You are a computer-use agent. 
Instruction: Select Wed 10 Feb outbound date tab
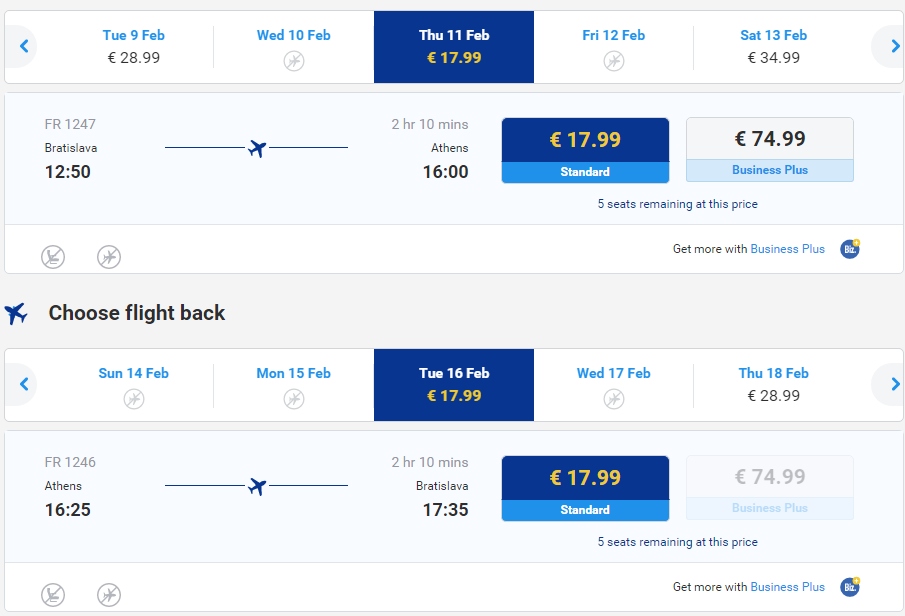pyautogui.click(x=293, y=47)
